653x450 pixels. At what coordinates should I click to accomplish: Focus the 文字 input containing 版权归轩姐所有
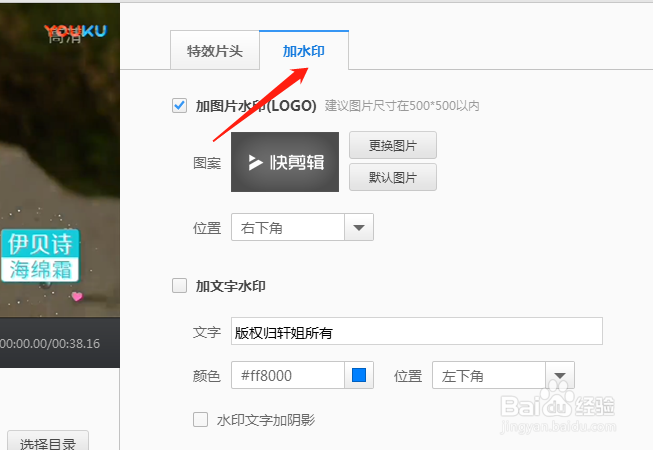pyautogui.click(x=417, y=331)
